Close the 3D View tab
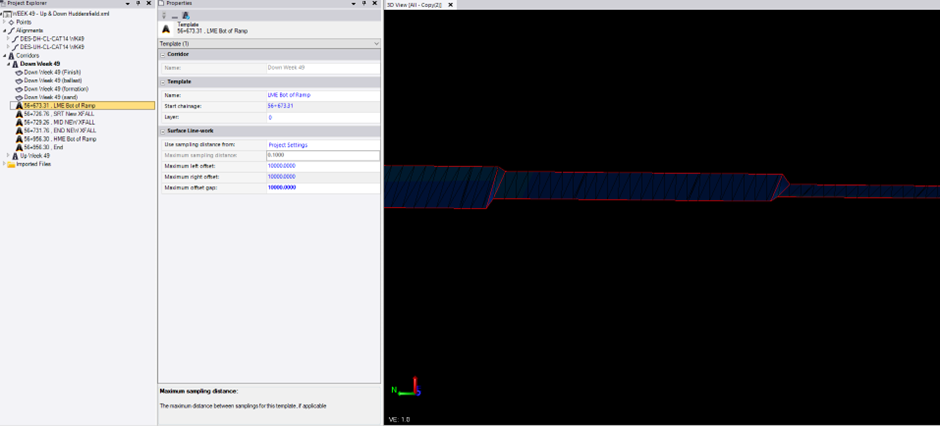The image size is (940, 426). pyautogui.click(x=451, y=5)
